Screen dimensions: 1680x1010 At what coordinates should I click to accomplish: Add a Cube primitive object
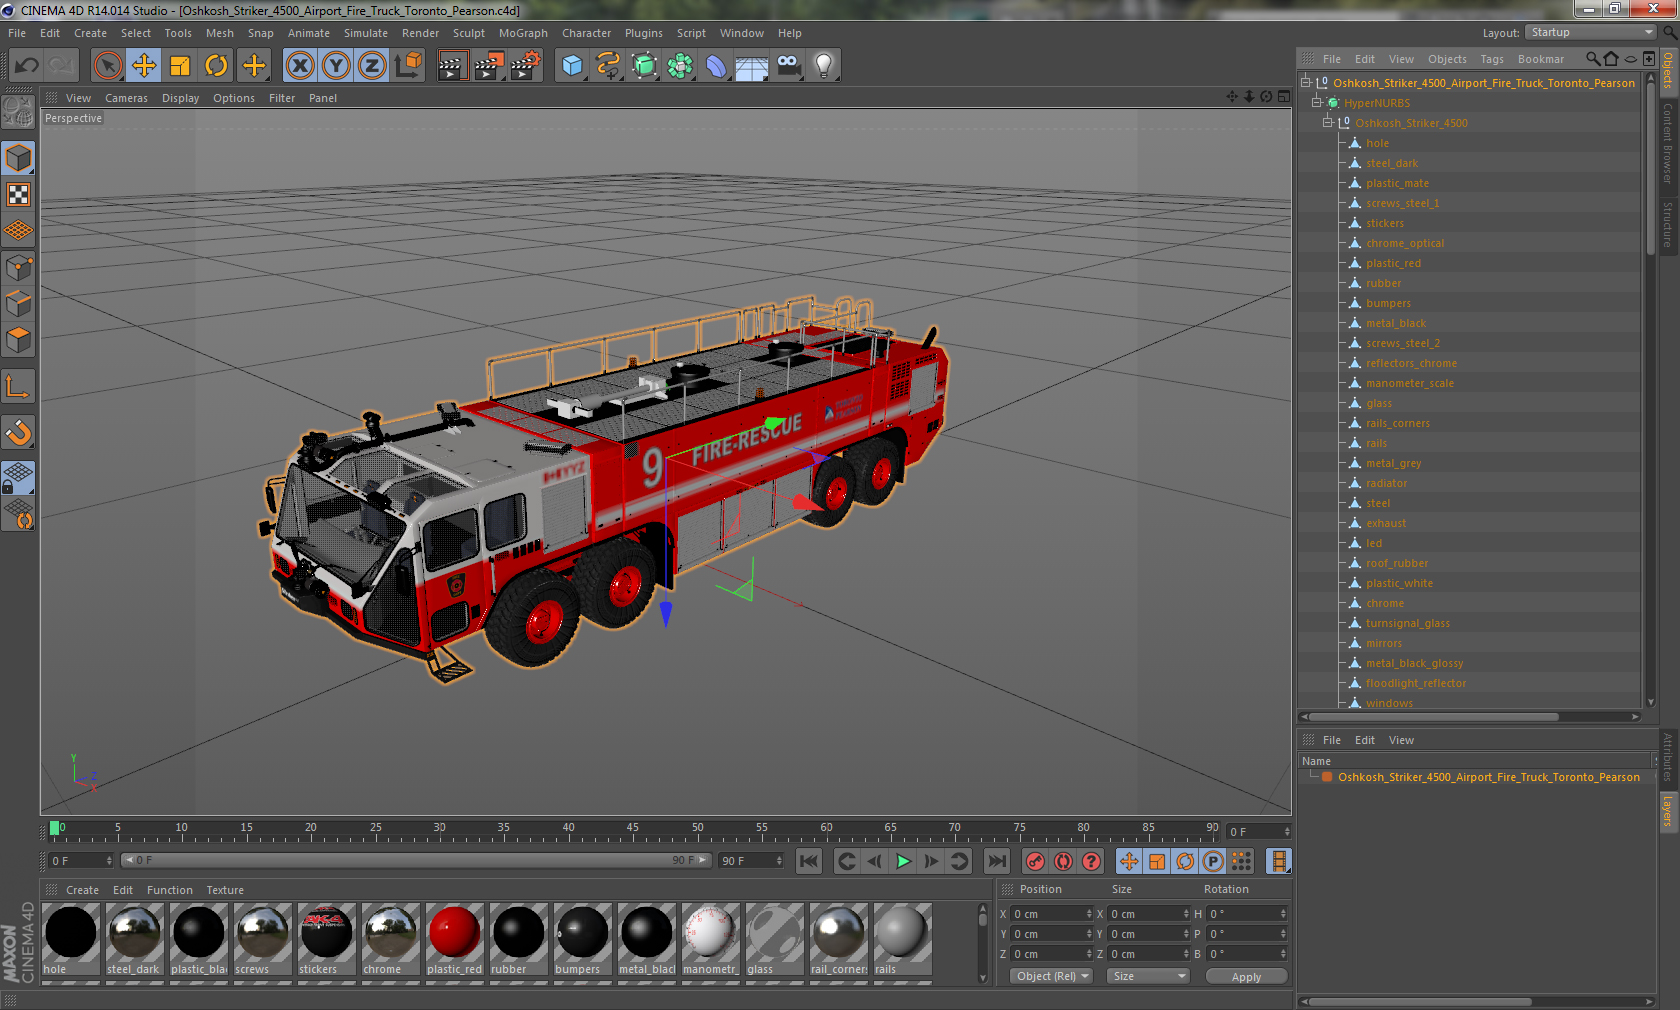[x=572, y=66]
